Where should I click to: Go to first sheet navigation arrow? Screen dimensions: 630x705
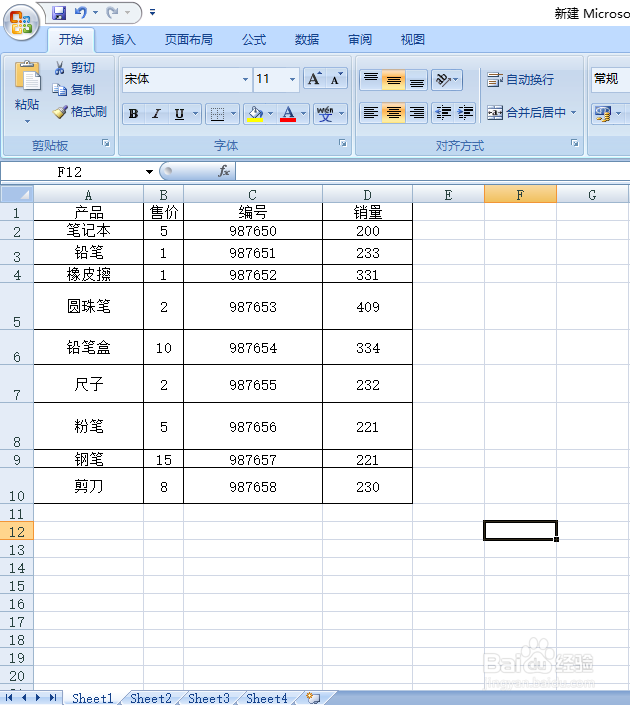point(9,697)
